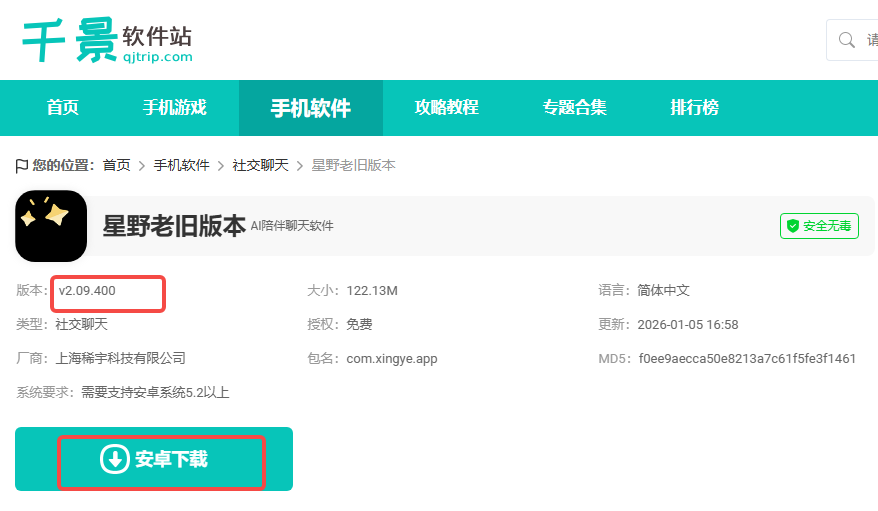
Task: Click the flag icon beside 您的位置
Action: (22, 165)
